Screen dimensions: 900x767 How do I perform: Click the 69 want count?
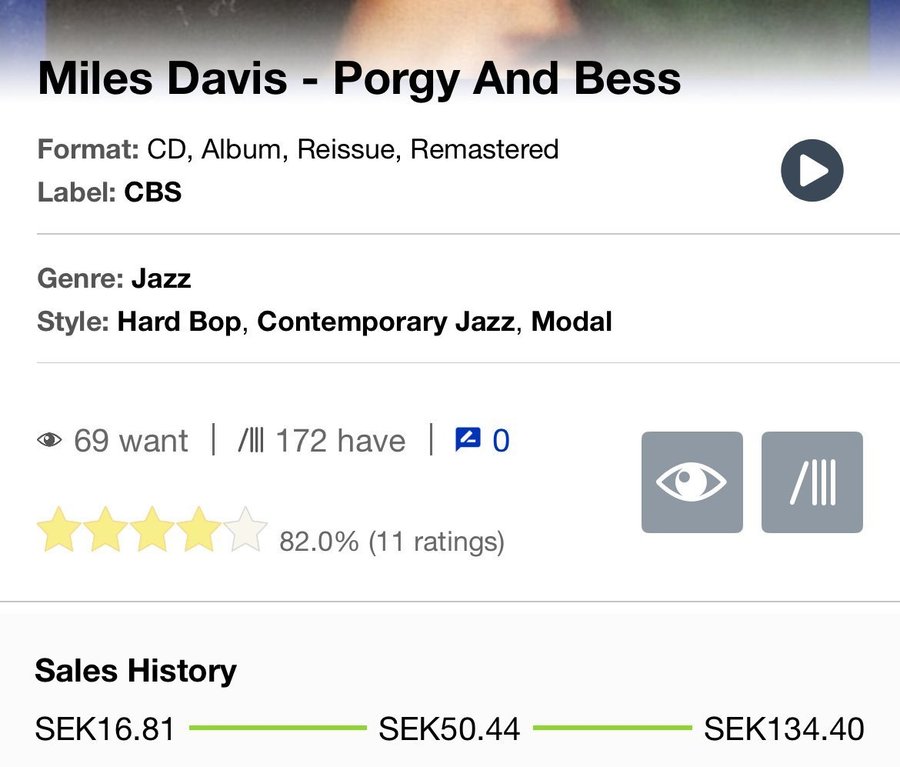pyautogui.click(x=130, y=441)
